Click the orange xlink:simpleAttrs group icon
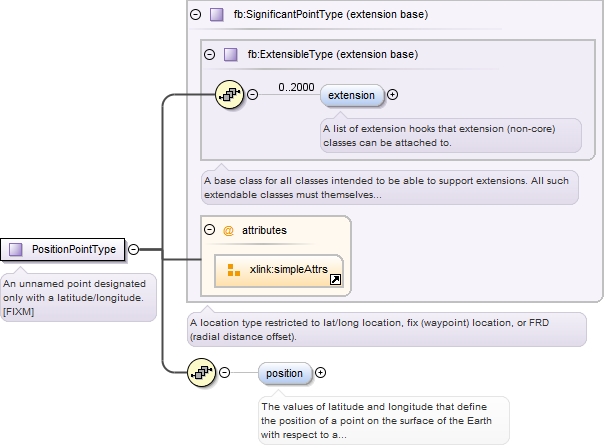Viewport: 605px width, 448px height. pos(234,269)
